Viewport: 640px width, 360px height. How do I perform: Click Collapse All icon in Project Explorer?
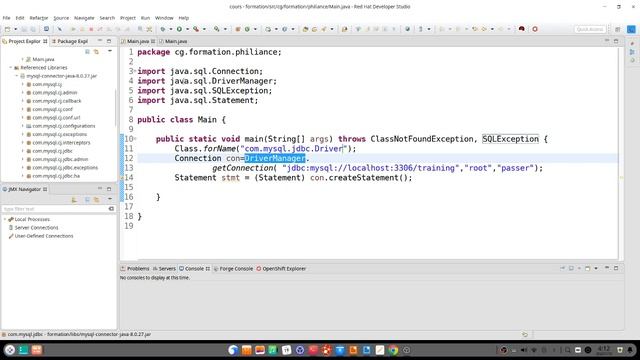click(x=87, y=51)
